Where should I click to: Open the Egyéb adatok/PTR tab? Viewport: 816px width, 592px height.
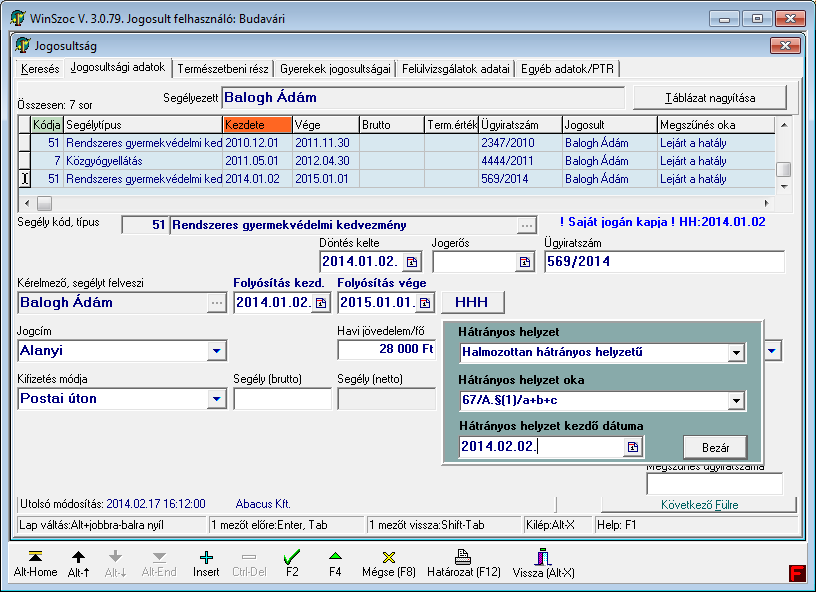(x=567, y=69)
